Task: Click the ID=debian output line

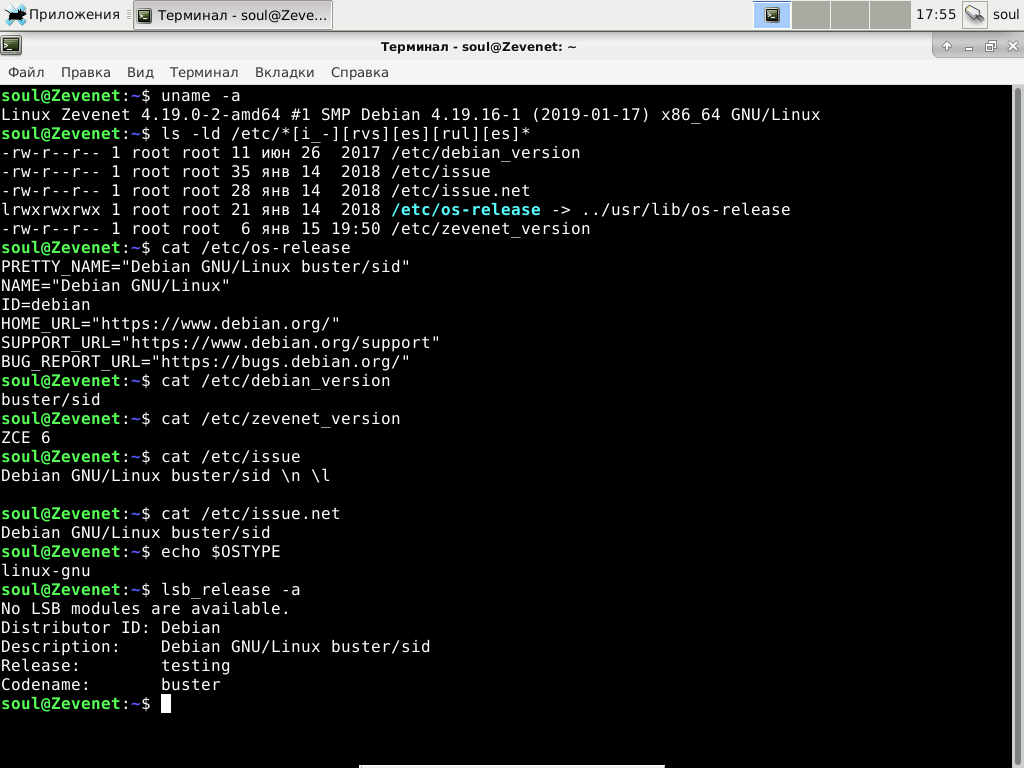Action: coord(46,305)
